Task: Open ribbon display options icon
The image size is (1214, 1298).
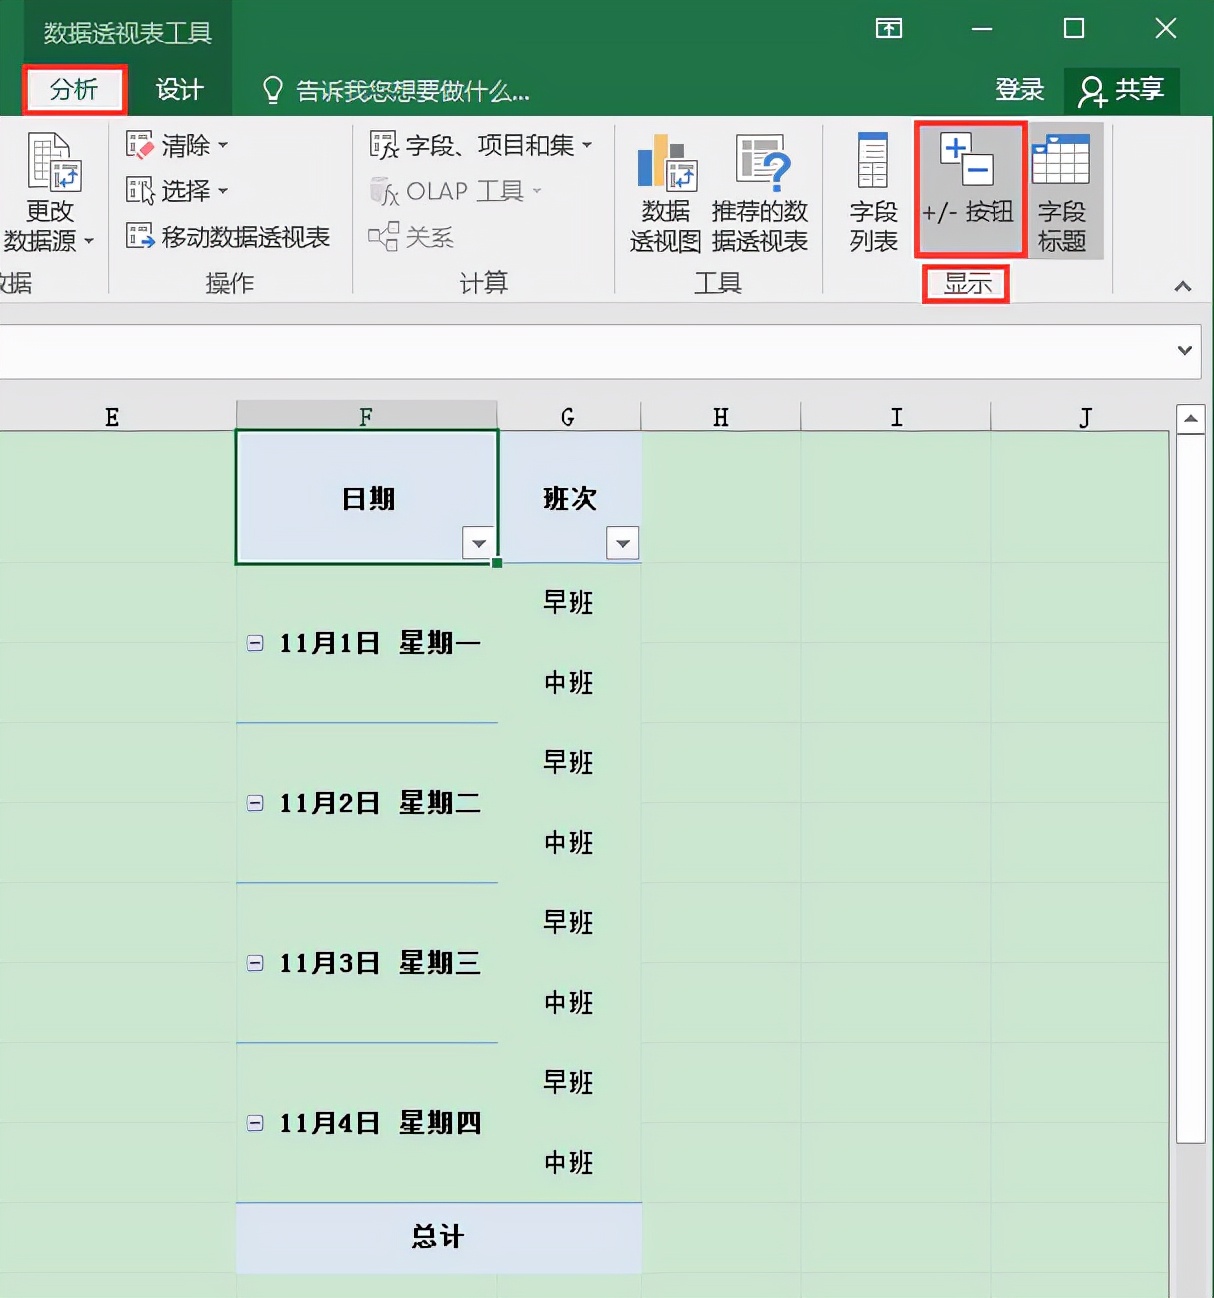Action: point(888,28)
